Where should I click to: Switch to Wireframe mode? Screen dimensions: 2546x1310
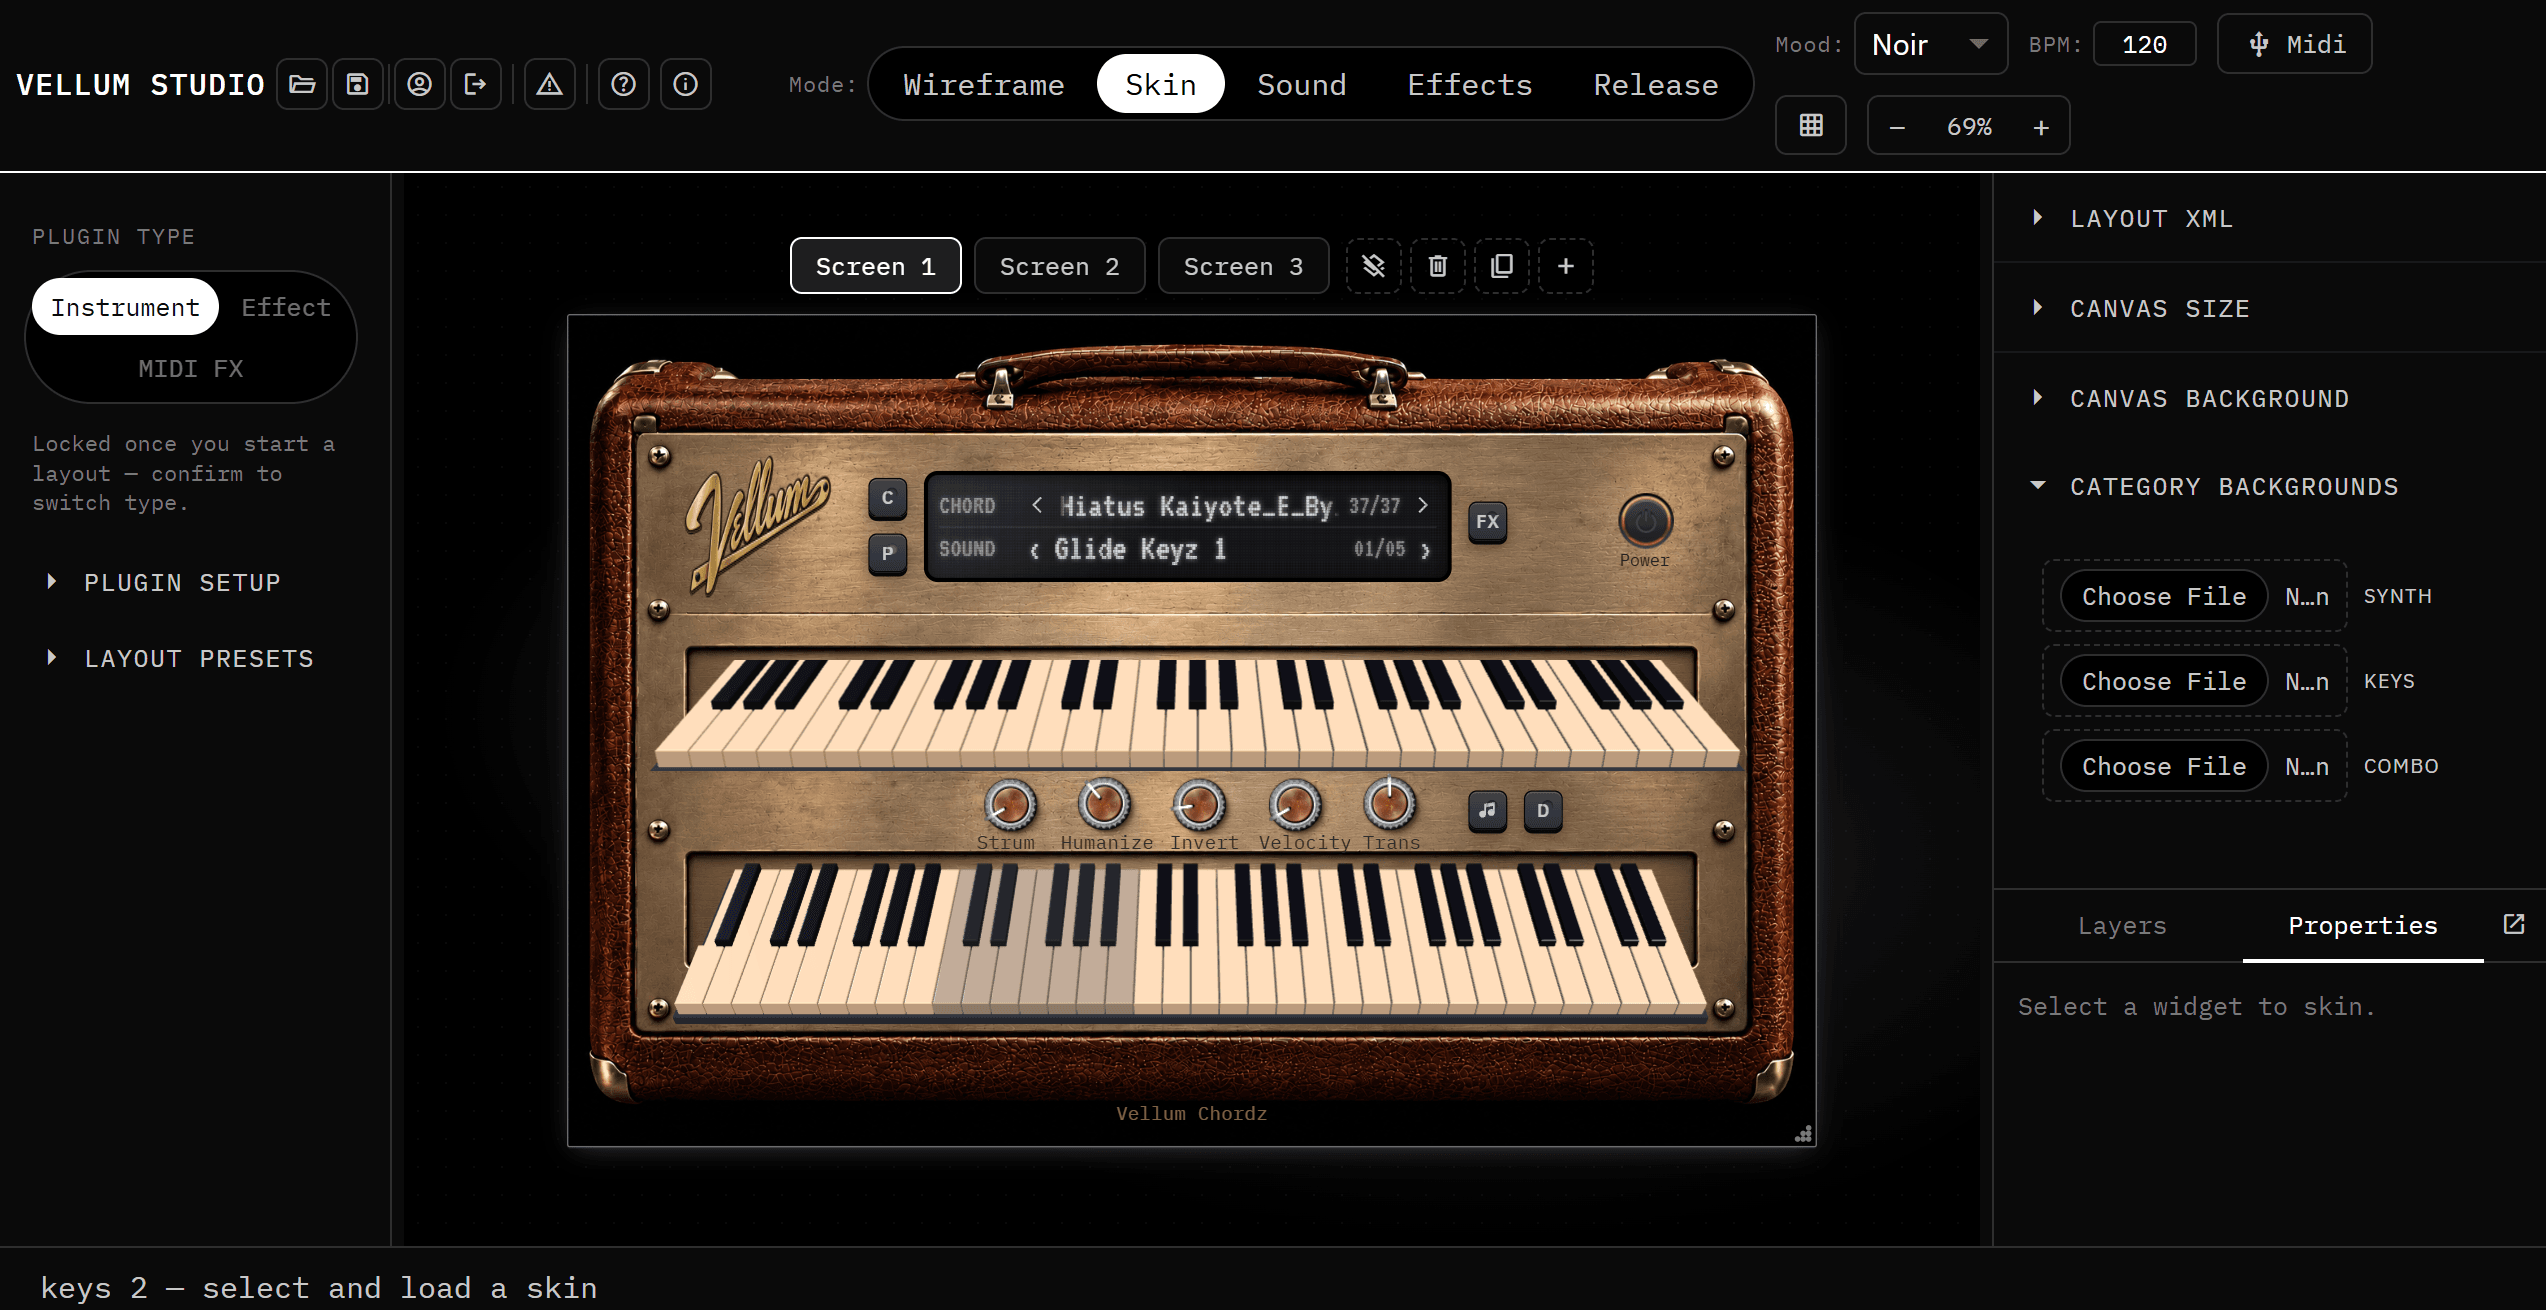(984, 85)
